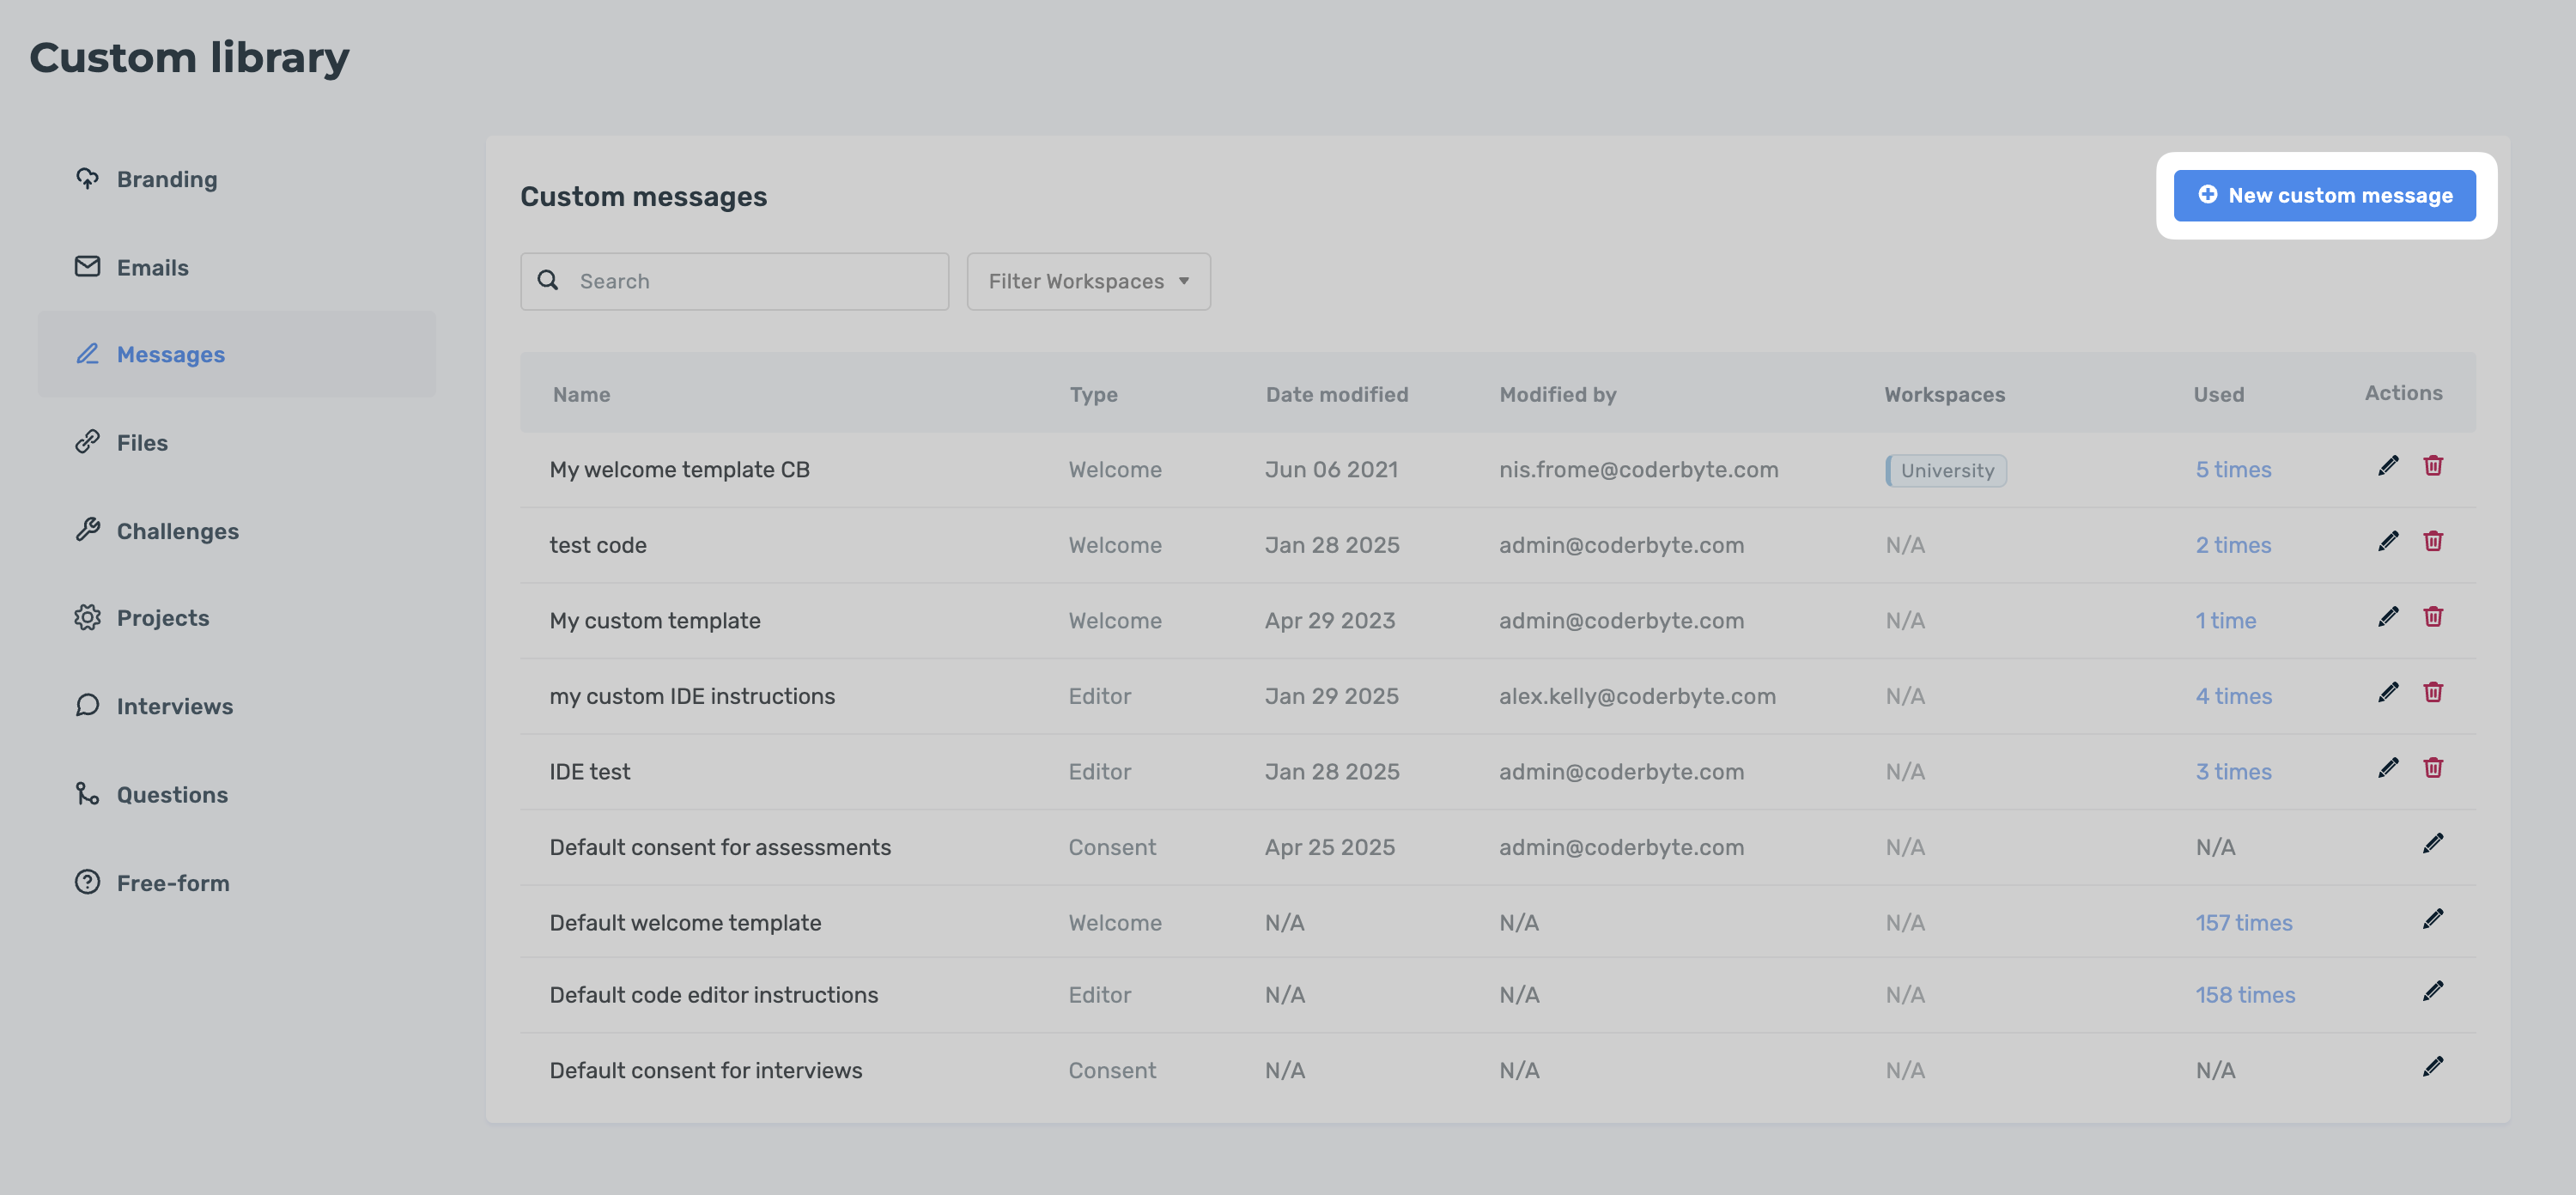
Task: Open the Branding section
Action: pos(166,179)
